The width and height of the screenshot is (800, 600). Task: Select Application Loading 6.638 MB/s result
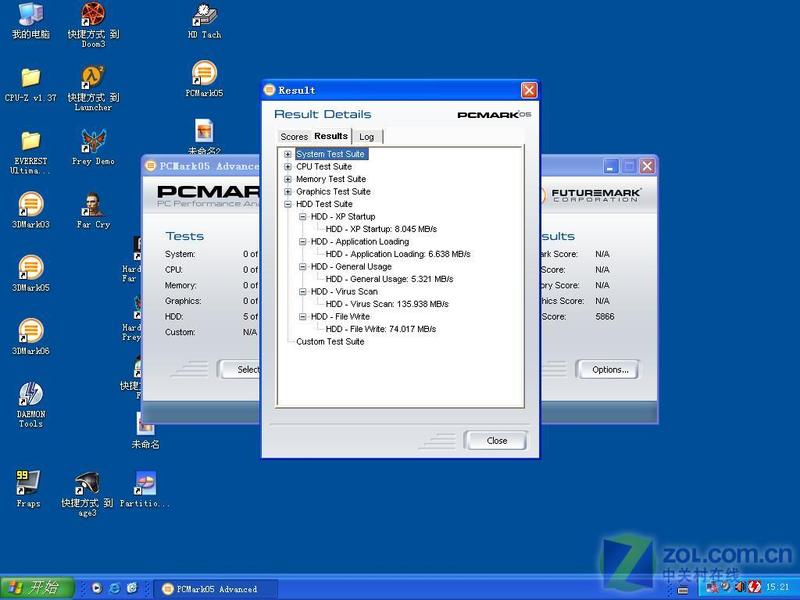click(x=398, y=254)
